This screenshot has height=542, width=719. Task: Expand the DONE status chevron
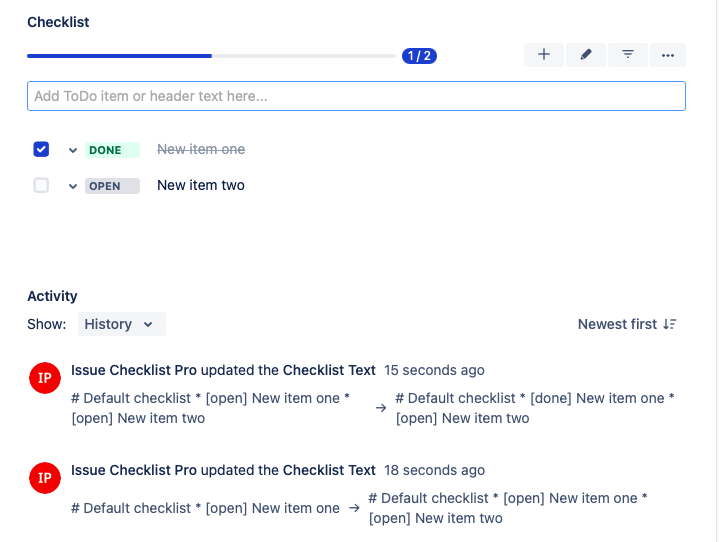pos(73,150)
